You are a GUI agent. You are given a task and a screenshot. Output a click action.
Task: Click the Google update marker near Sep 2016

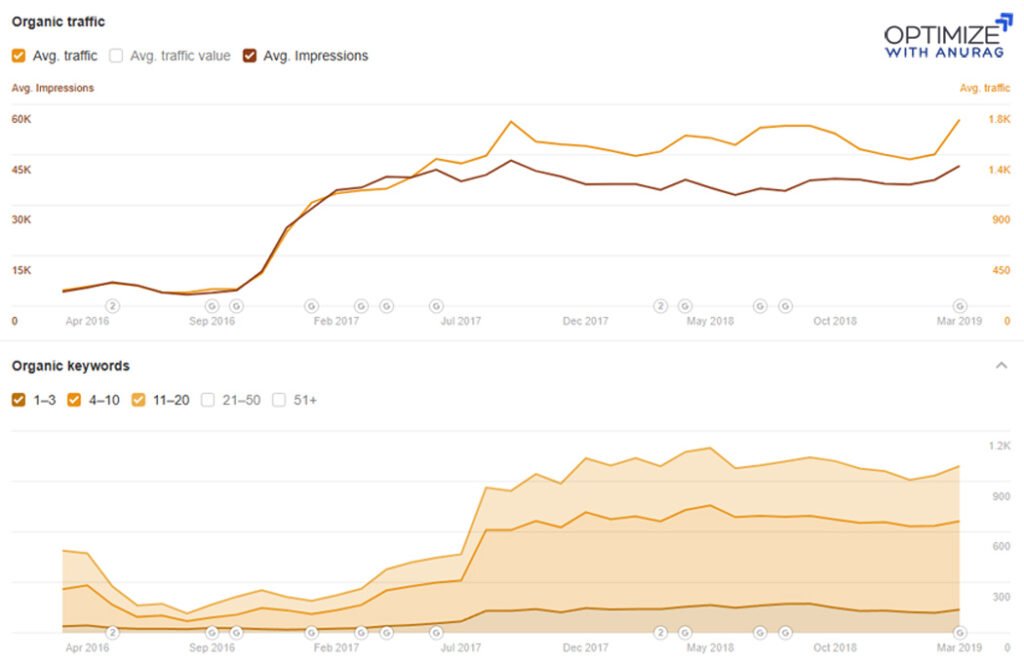click(x=211, y=307)
